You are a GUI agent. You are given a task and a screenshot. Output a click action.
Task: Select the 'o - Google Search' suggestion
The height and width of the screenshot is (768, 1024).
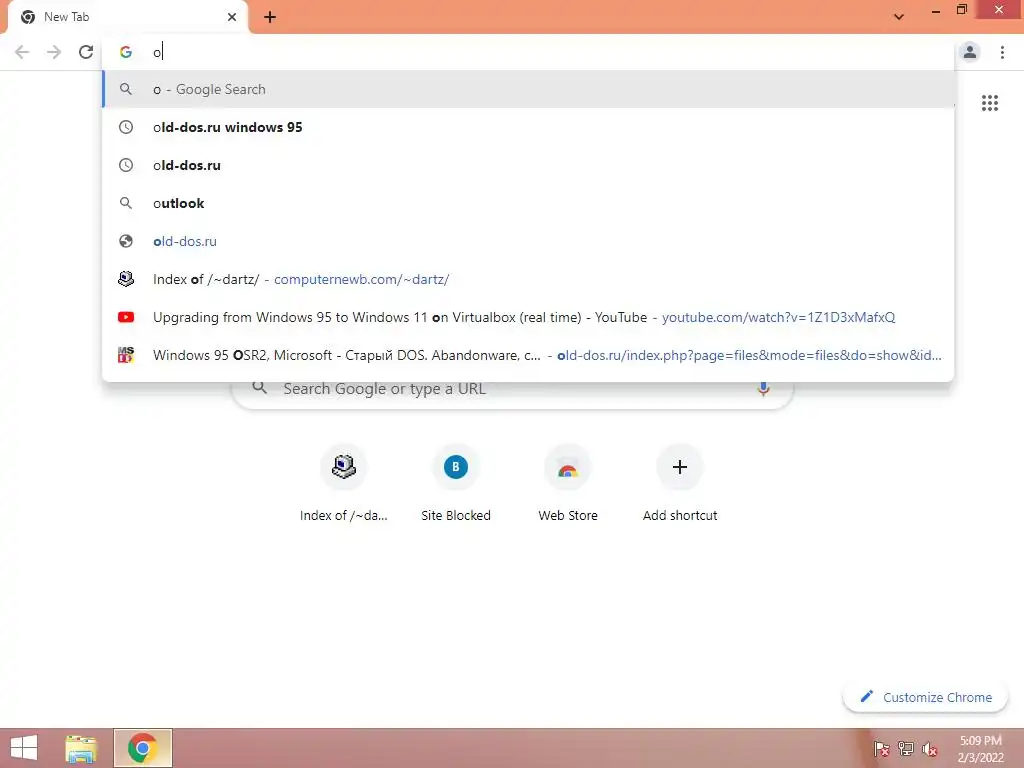528,89
